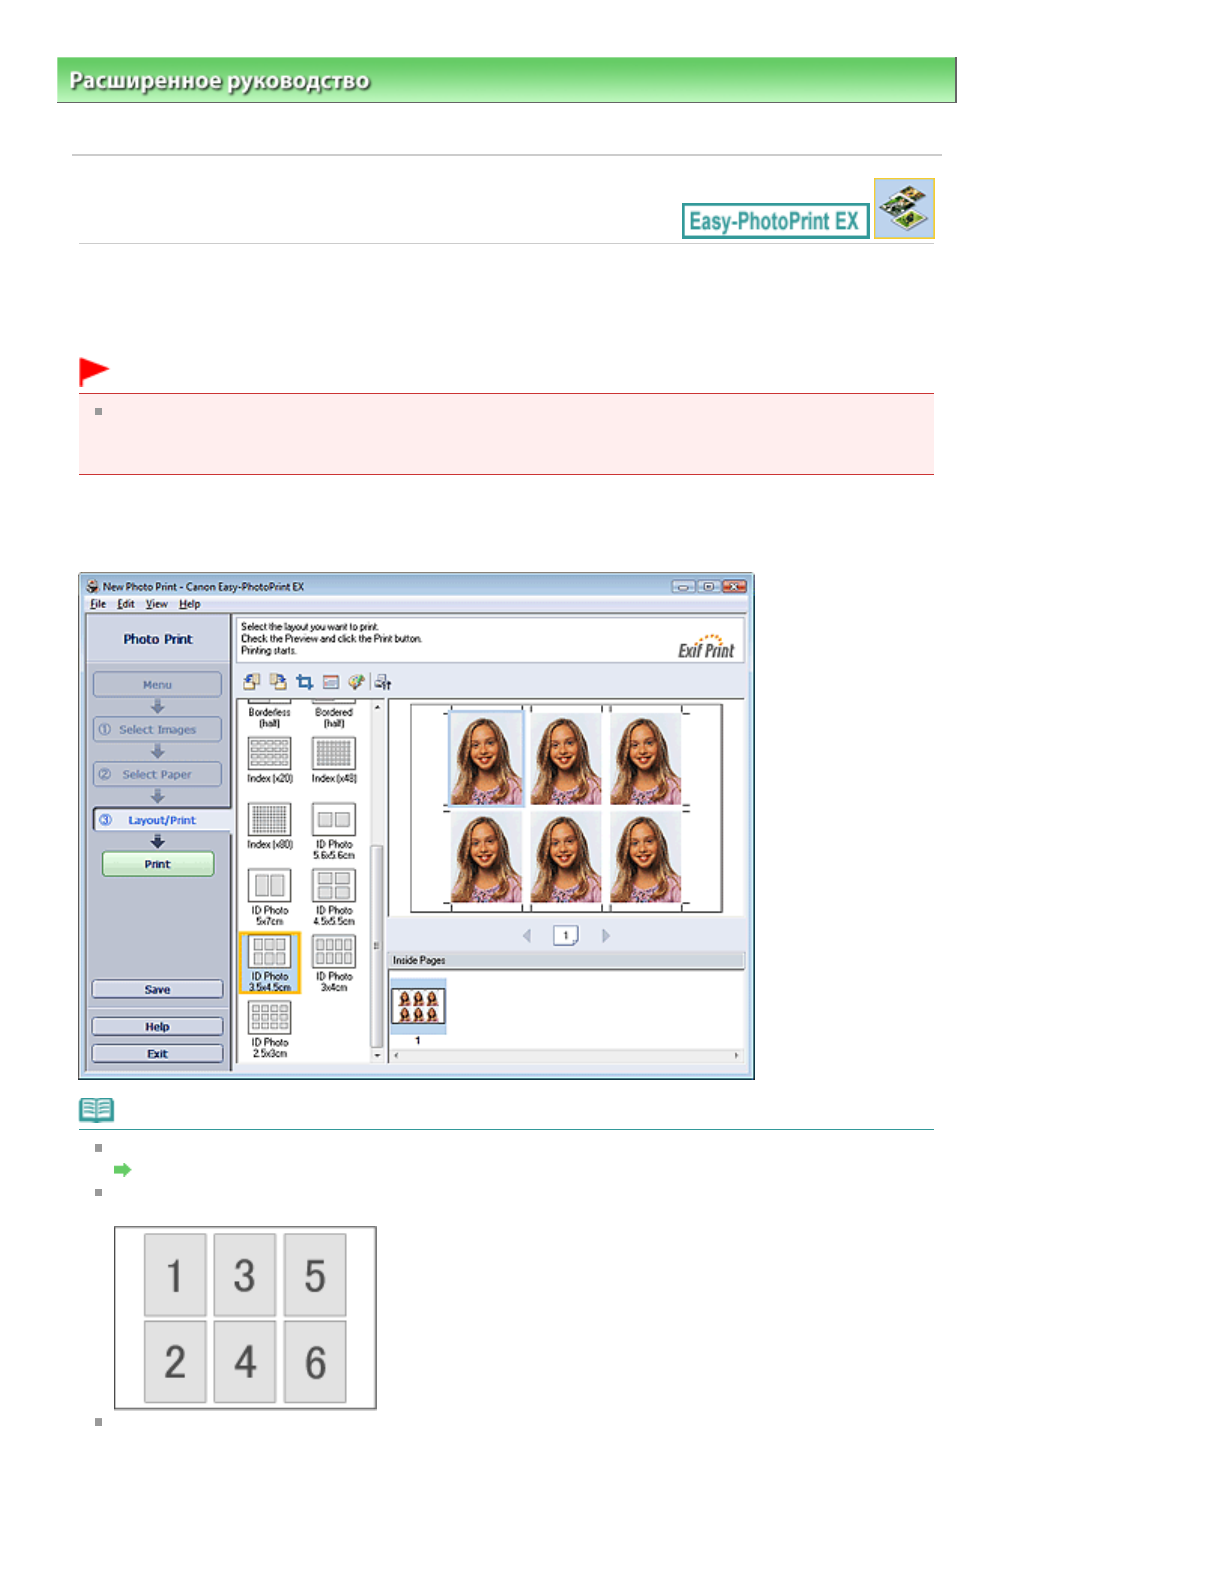Click next page arrow under preview
The height and width of the screenshot is (1584, 1224).
[x=606, y=936]
